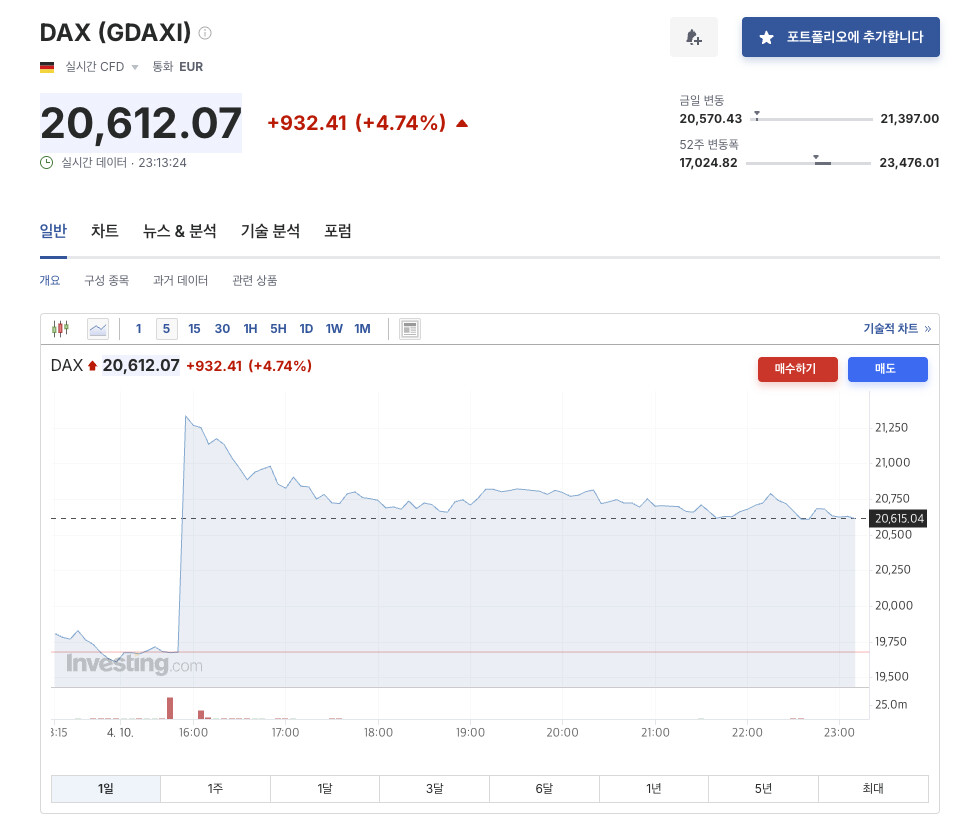Click the 52주 변동폭 range slider
The height and width of the screenshot is (826, 969).
(808, 163)
